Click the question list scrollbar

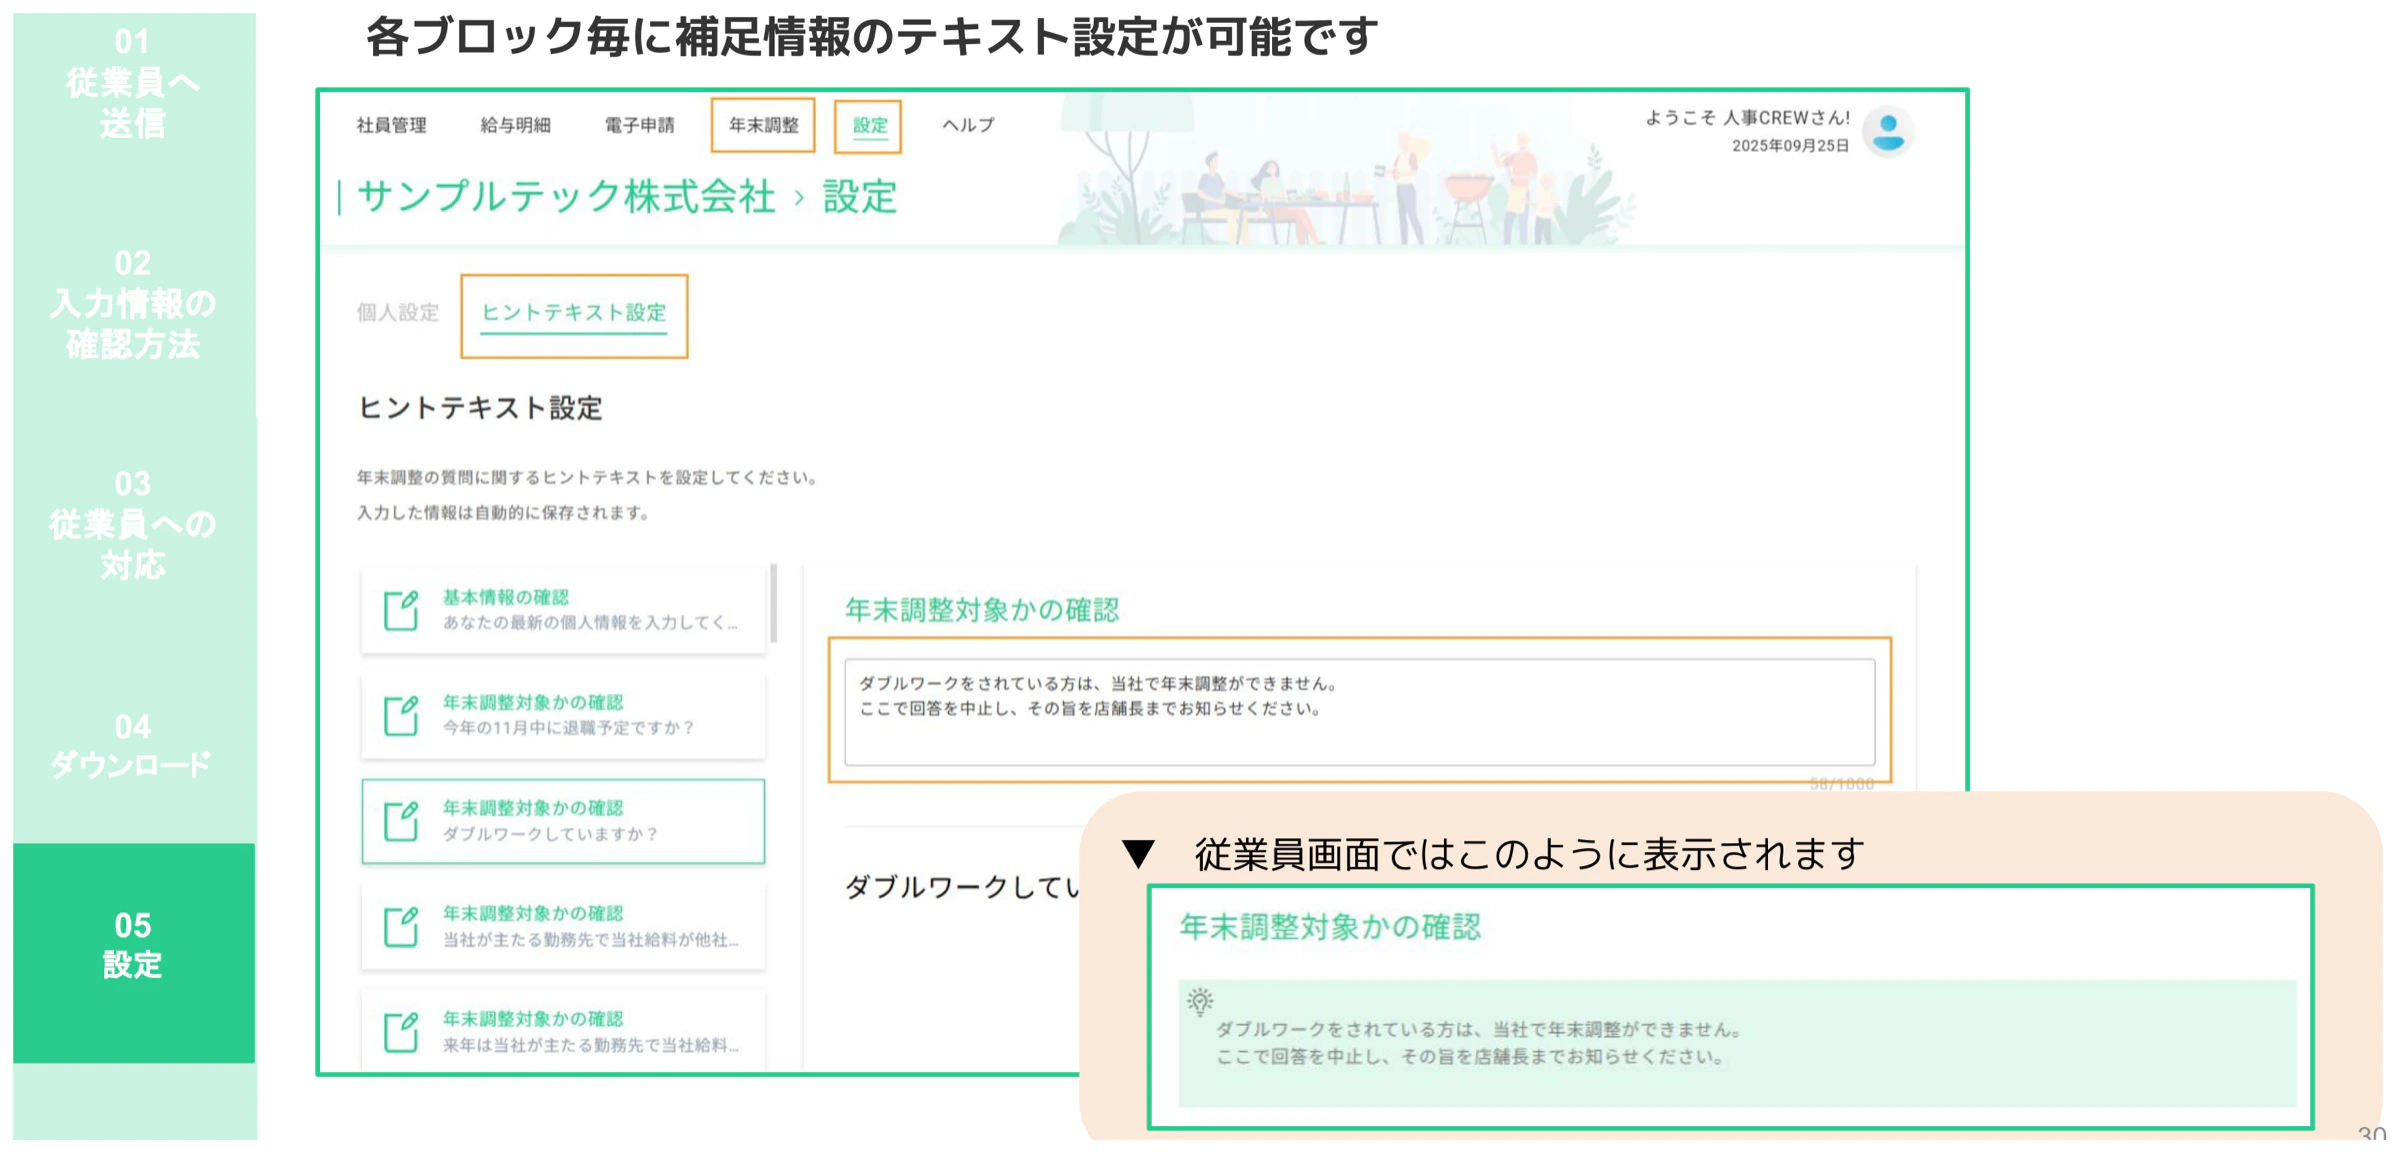(x=774, y=604)
